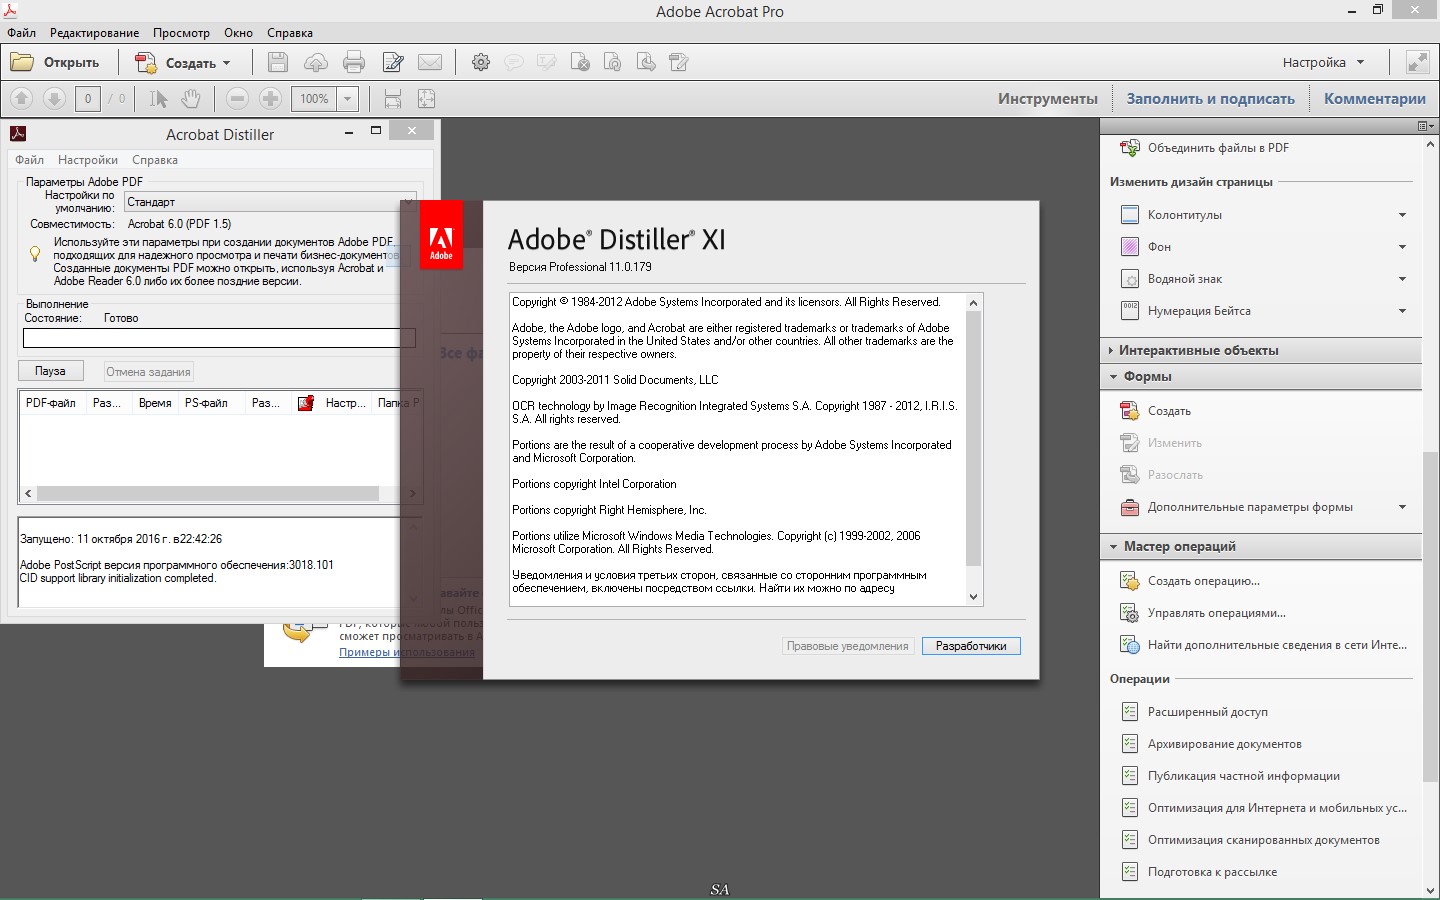Select the text selection cursor tool
1440x900 pixels.
158,98
